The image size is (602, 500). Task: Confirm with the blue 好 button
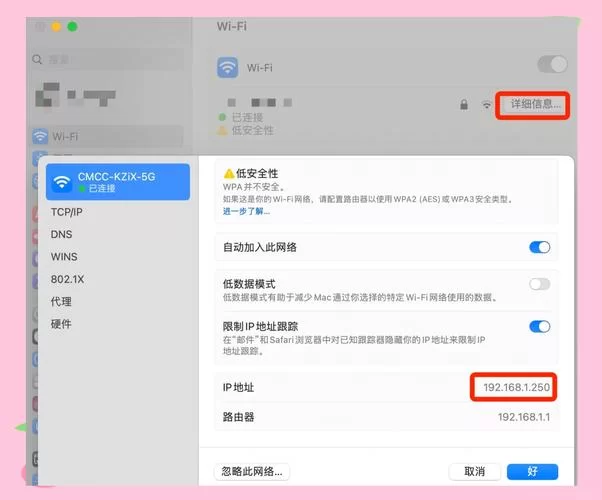click(532, 471)
